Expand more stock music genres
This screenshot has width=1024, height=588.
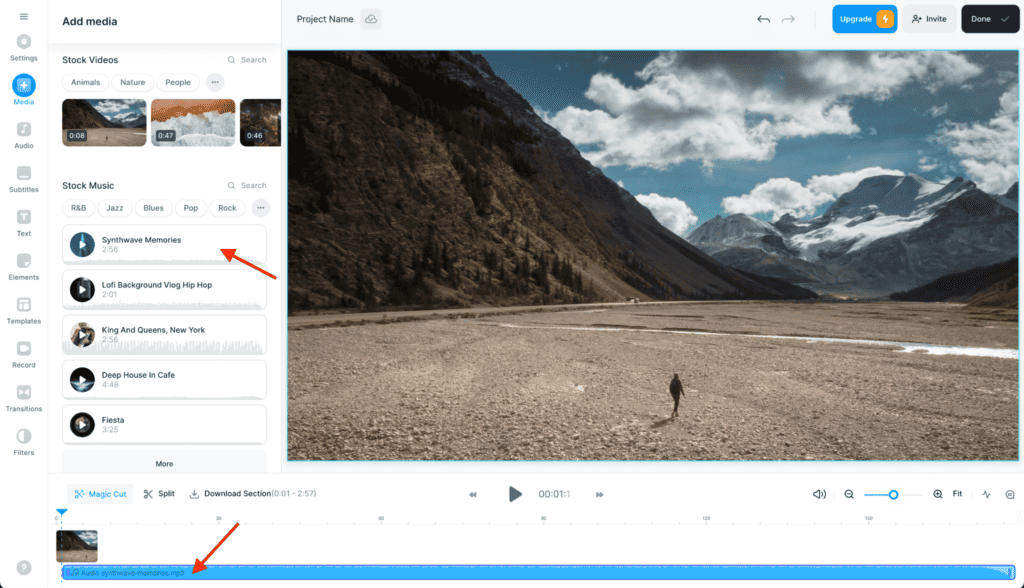coord(260,208)
